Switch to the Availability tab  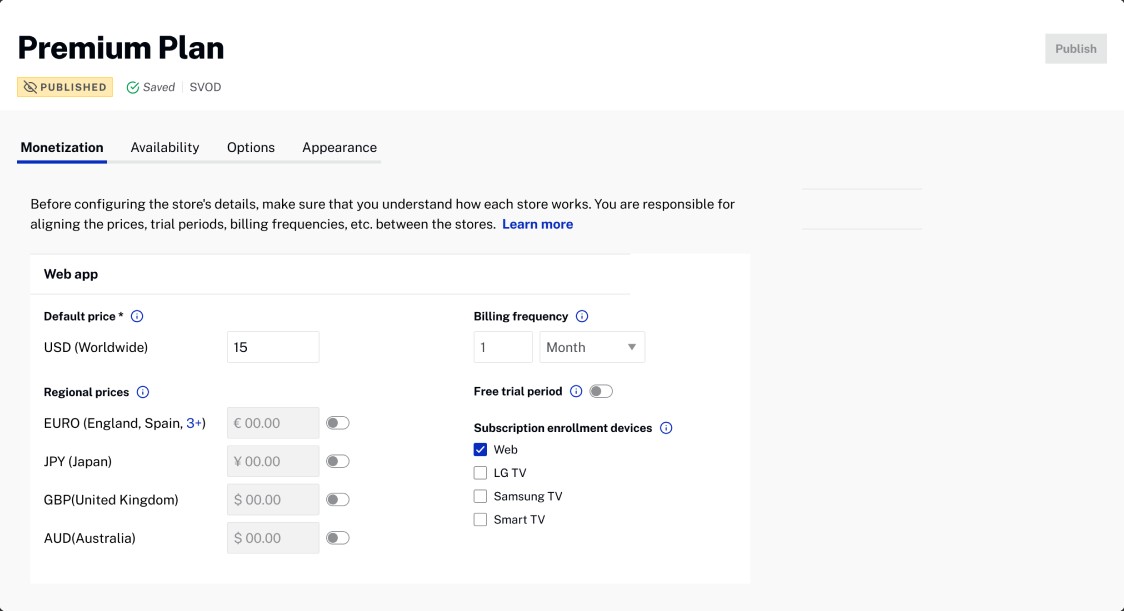[165, 148]
